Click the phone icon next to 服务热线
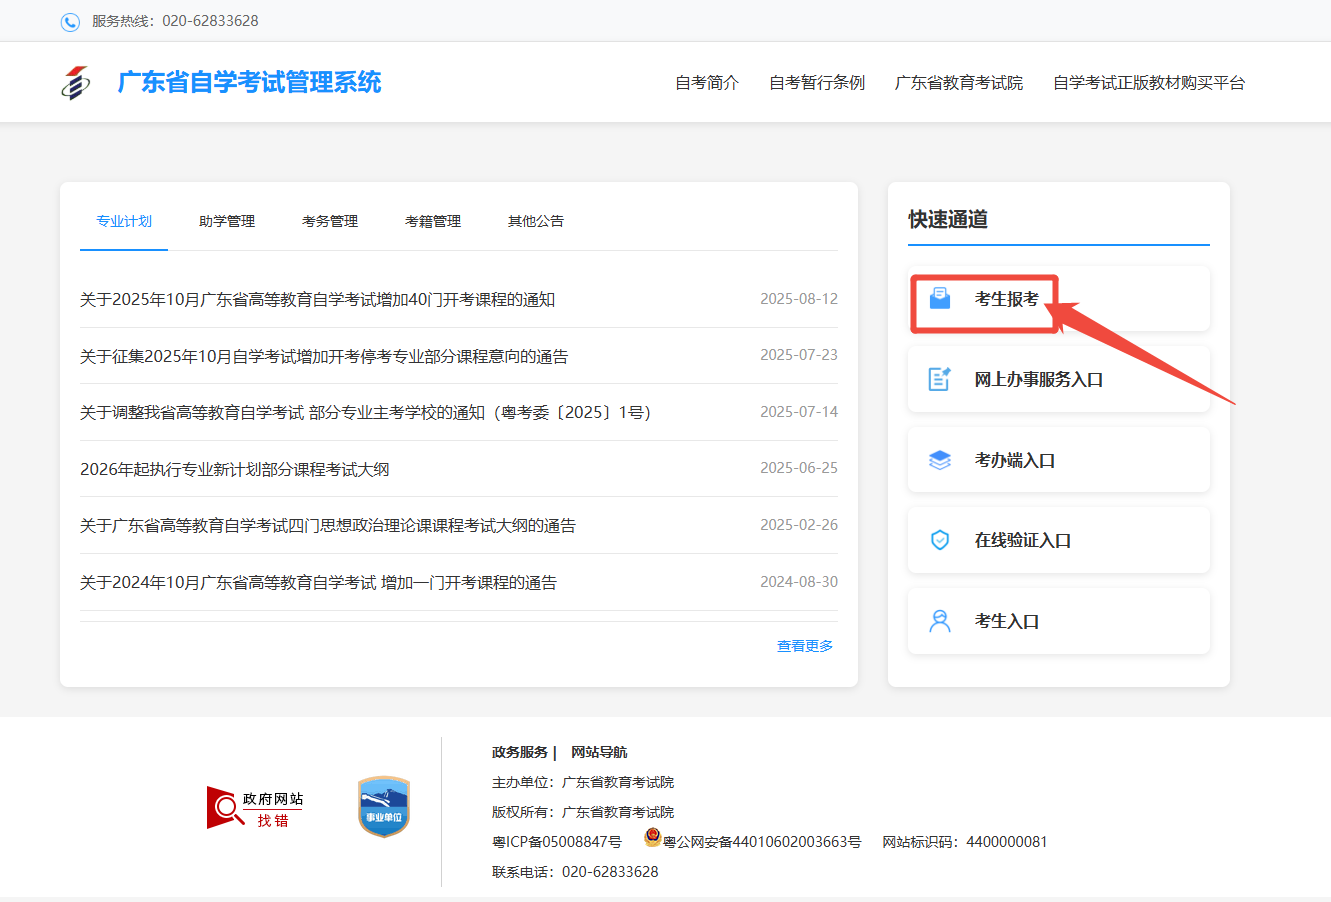This screenshot has width=1331, height=902. [69, 20]
